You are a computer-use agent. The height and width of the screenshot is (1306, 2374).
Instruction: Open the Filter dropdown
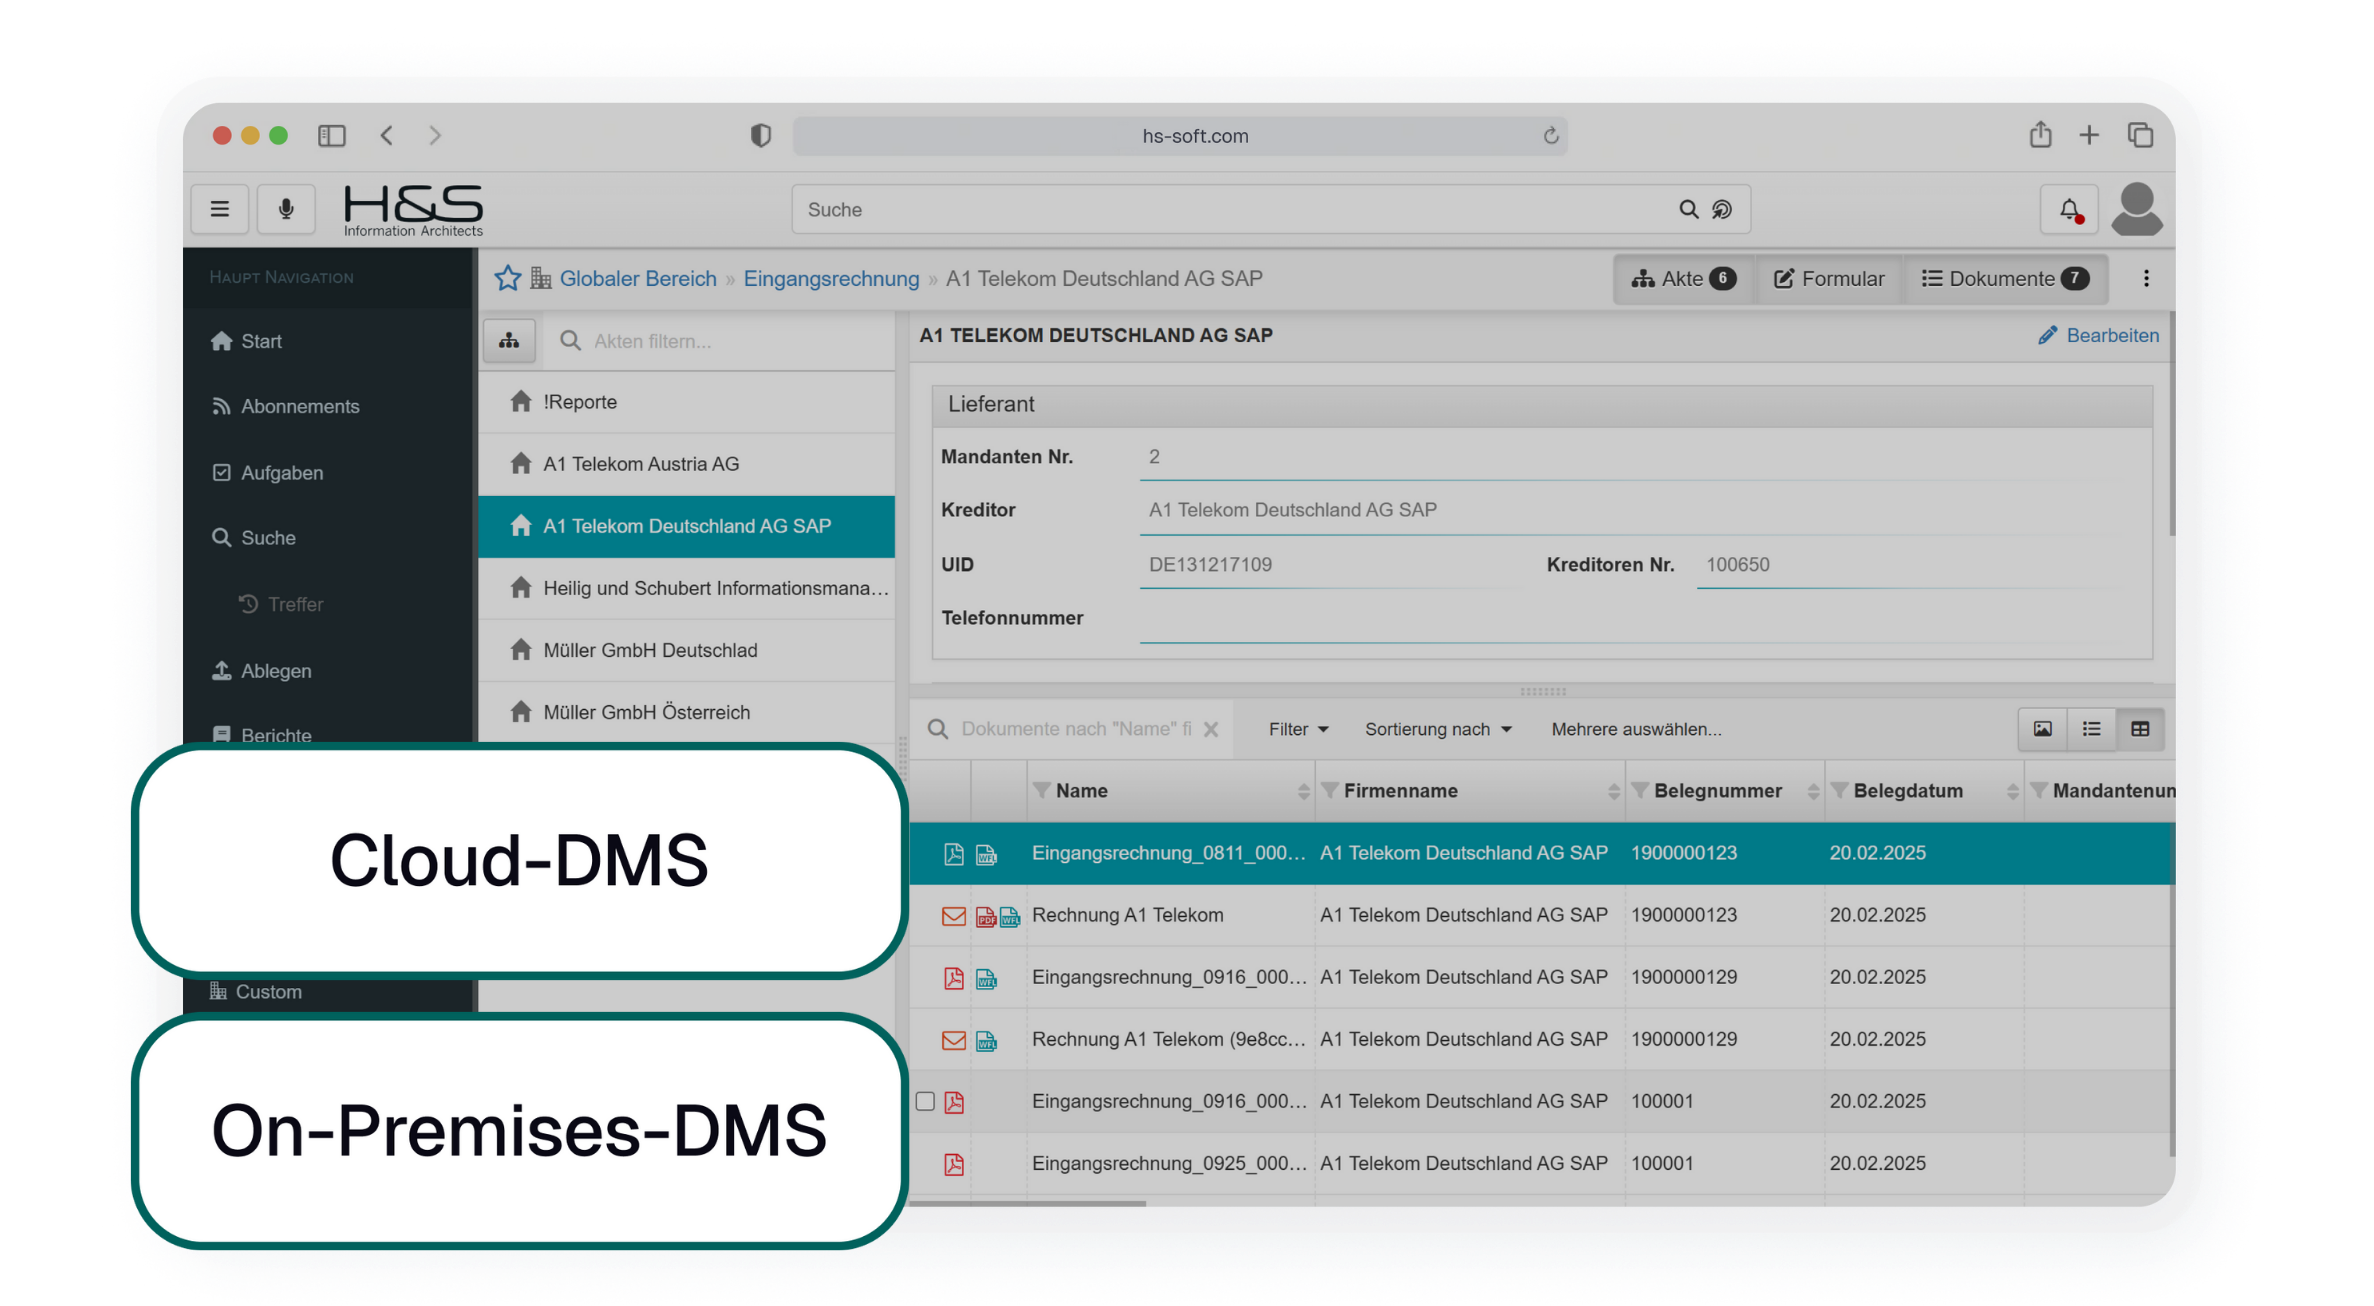click(1298, 729)
